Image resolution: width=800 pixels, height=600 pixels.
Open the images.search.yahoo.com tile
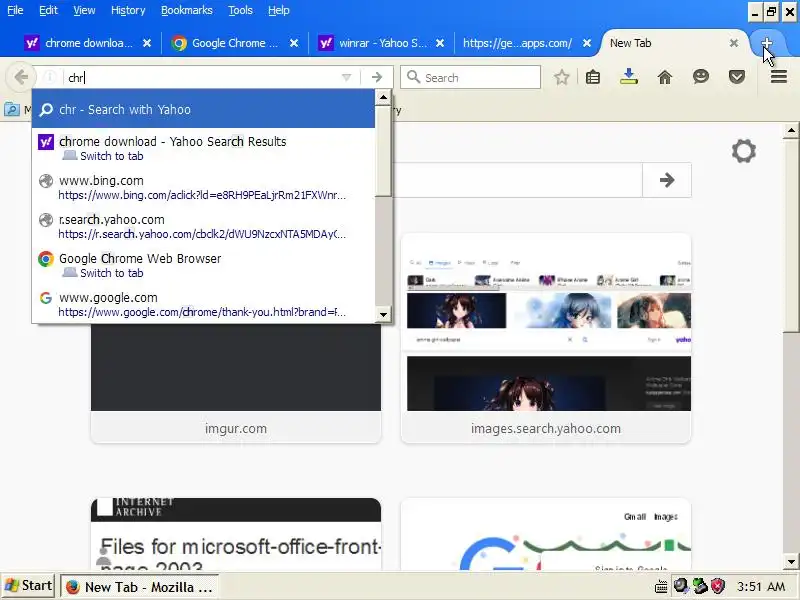pyautogui.click(x=546, y=338)
